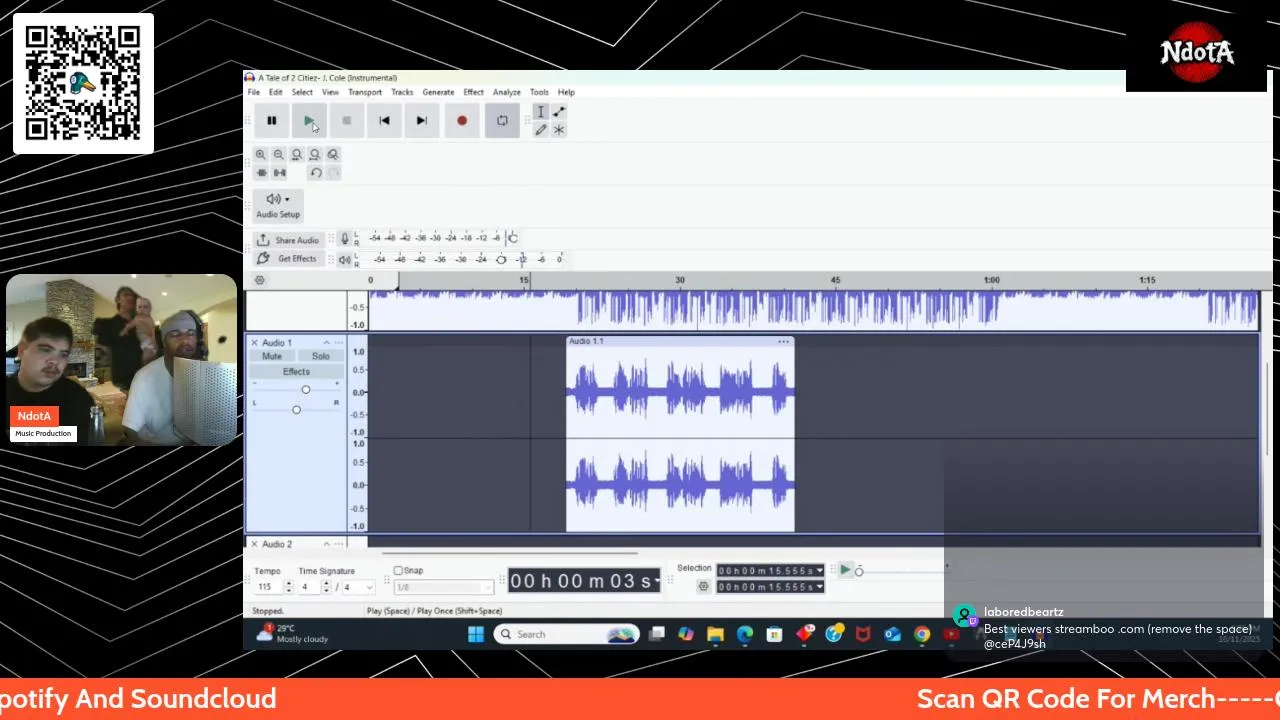
Task: Click the Tempo value field
Action: tap(268, 587)
